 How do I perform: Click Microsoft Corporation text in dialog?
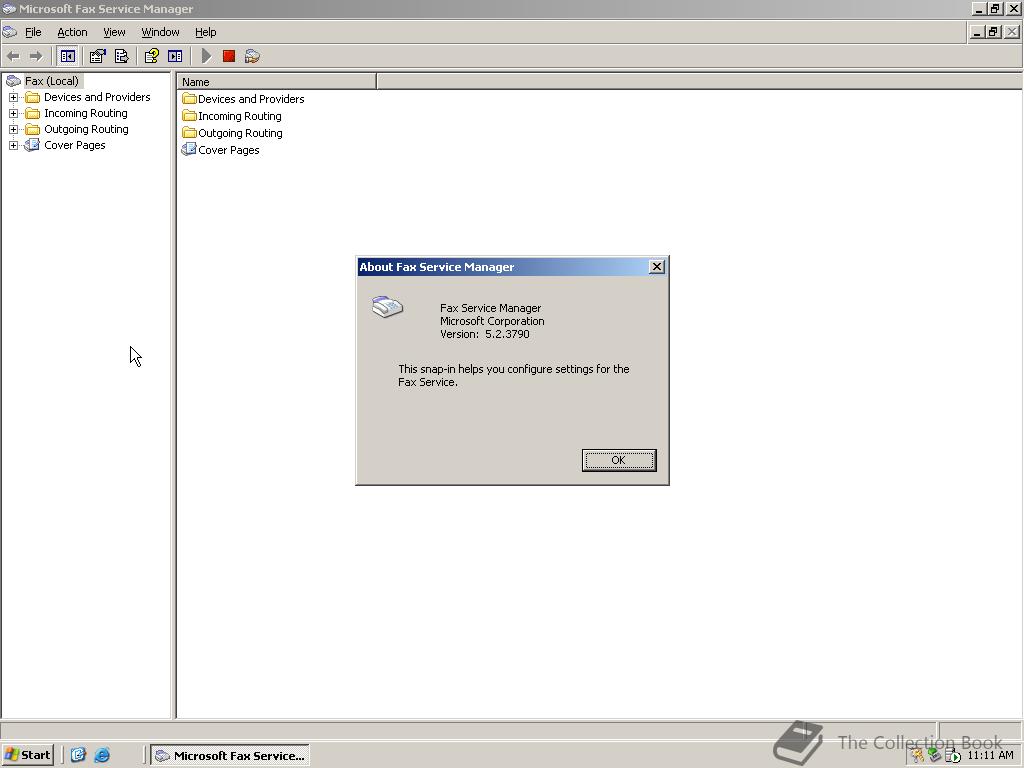click(492, 321)
